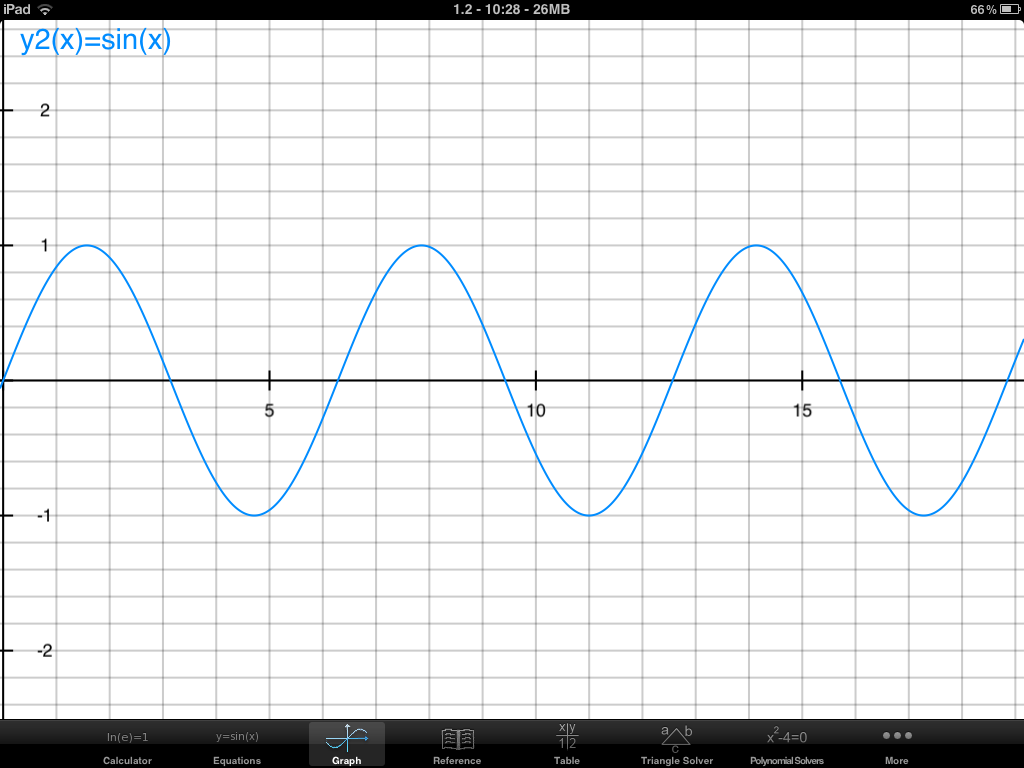Select the Graph tab icon
Image resolution: width=1024 pixels, height=768 pixels.
click(347, 738)
